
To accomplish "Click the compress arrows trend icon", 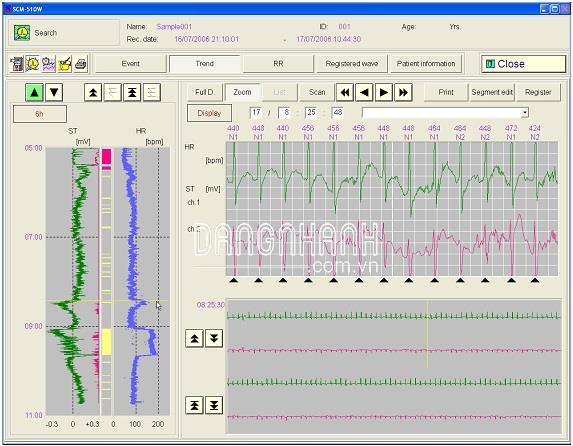I will (132, 92).
